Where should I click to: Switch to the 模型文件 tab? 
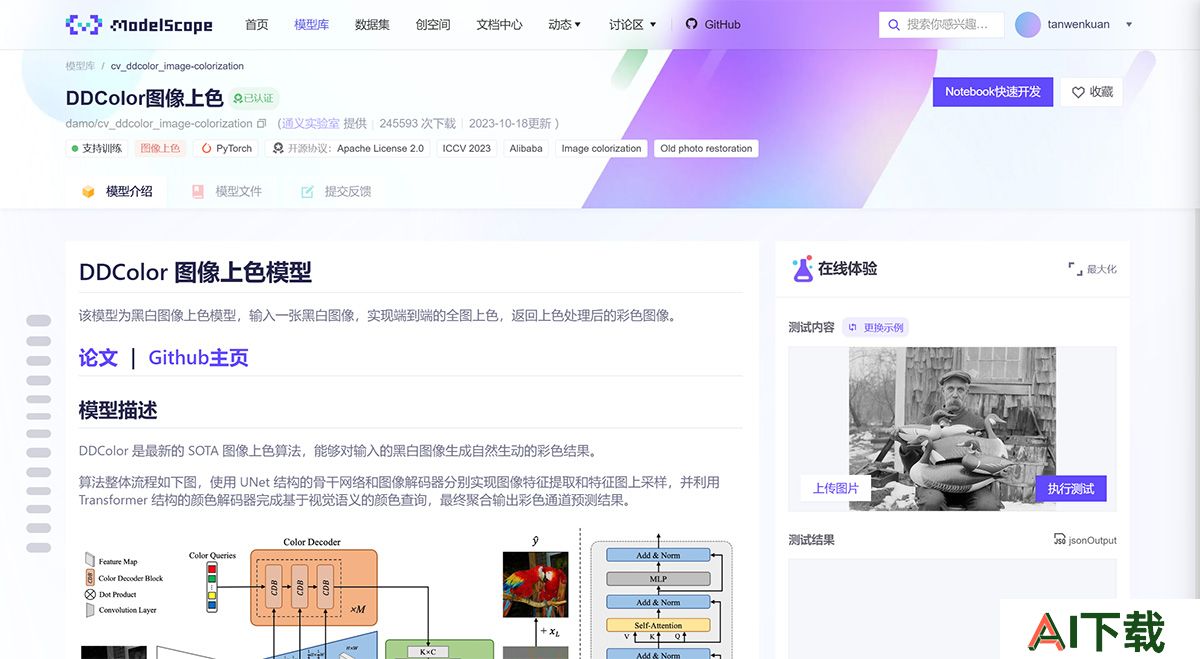pos(227,191)
